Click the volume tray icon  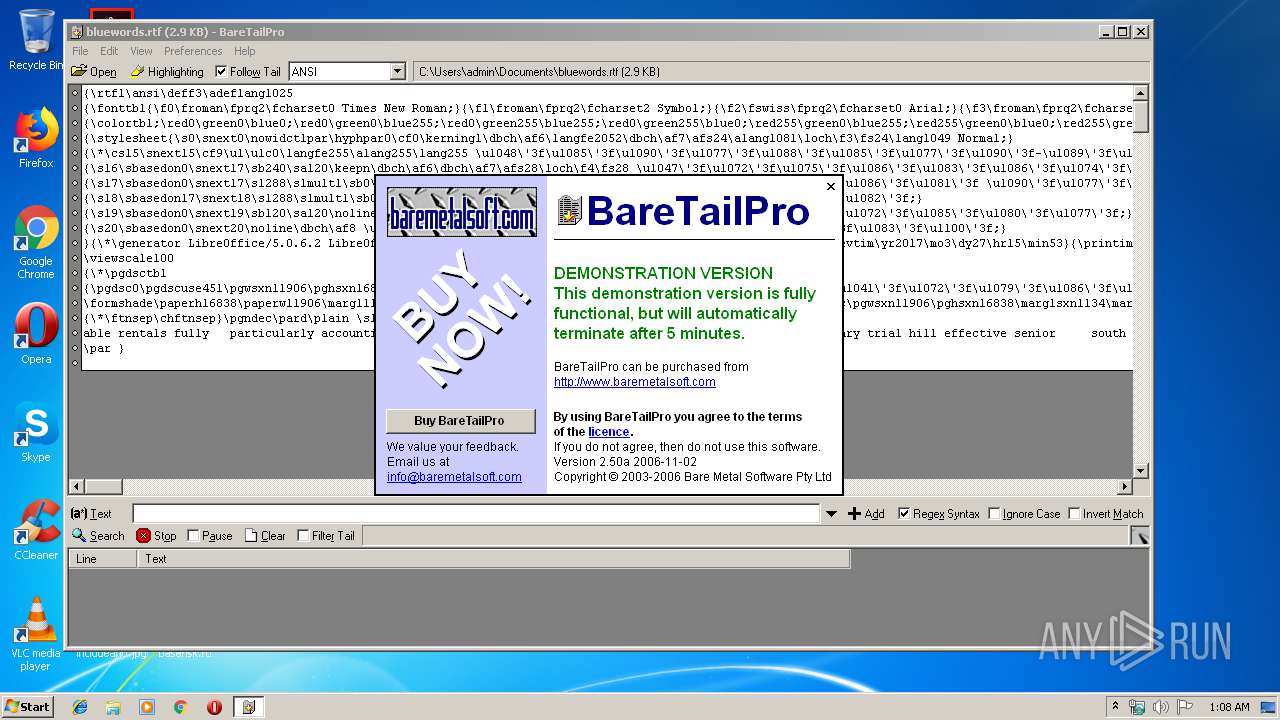point(1162,707)
